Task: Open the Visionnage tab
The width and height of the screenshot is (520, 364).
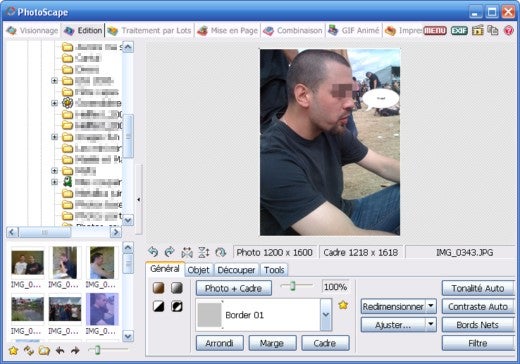Action: click(x=32, y=31)
